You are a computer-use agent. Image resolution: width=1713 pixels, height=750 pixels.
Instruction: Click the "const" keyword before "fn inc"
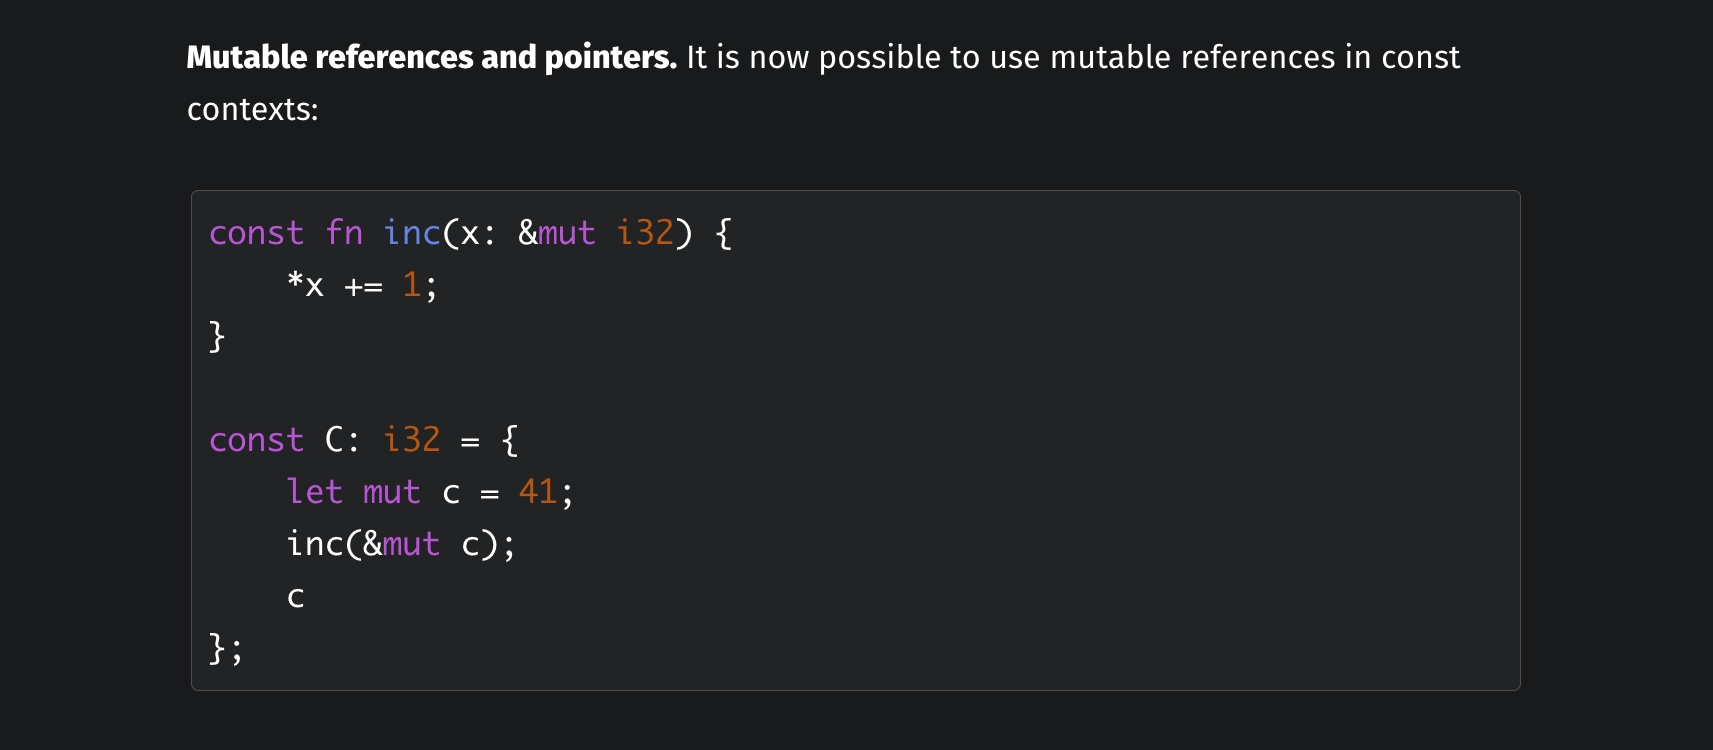(x=256, y=233)
